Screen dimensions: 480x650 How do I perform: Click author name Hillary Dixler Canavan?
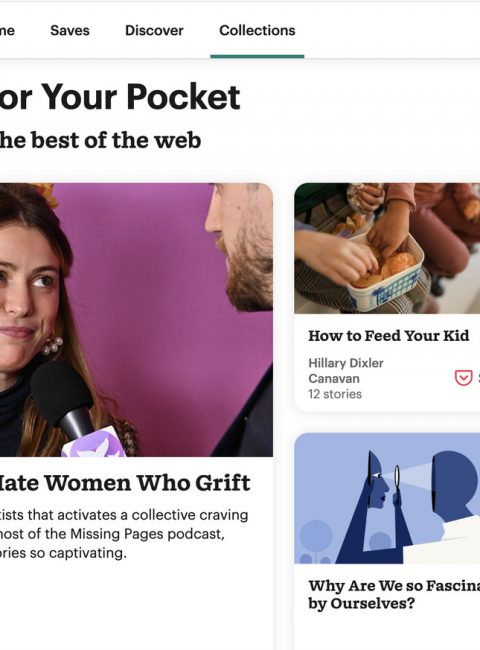346,371
